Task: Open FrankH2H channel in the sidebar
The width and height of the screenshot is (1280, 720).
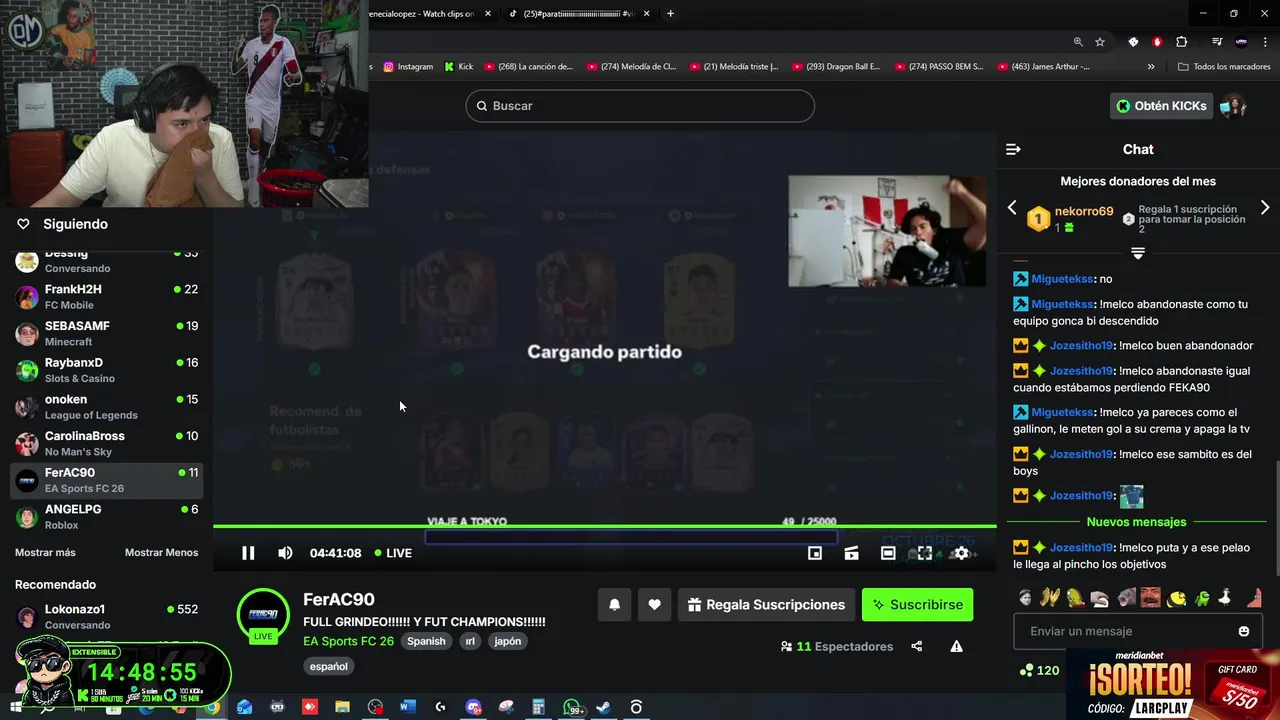Action: (x=107, y=297)
